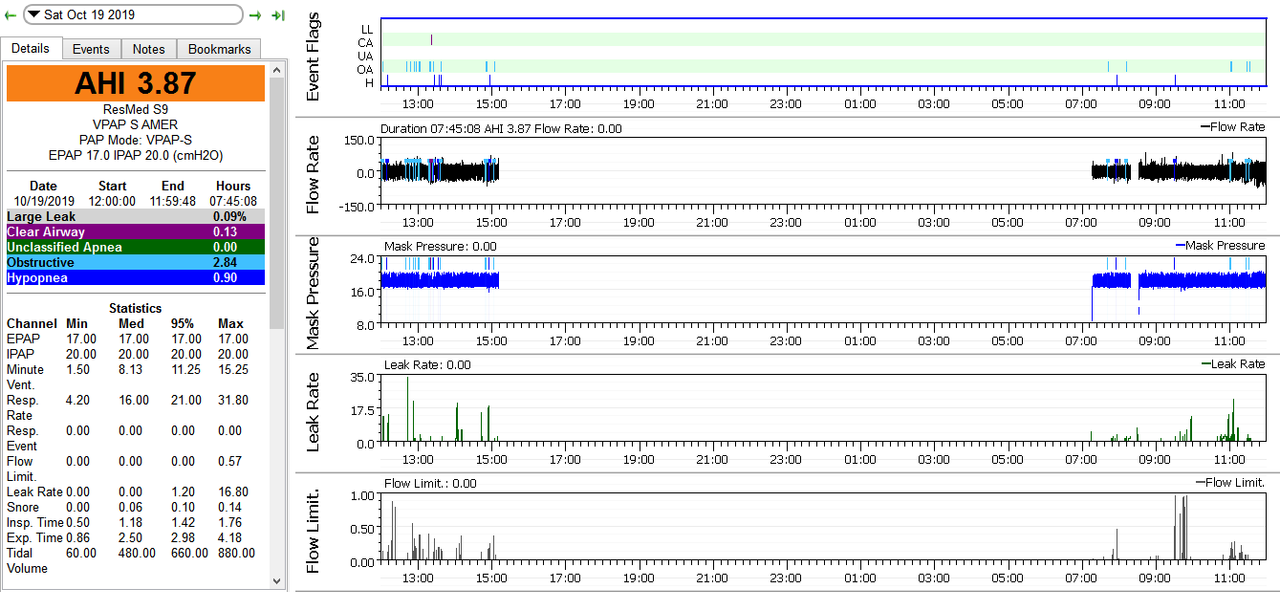The height and width of the screenshot is (592, 1280).
Task: Click the 'Duration 07:45:08 AHI 3.87' graph header
Action: pos(501,128)
